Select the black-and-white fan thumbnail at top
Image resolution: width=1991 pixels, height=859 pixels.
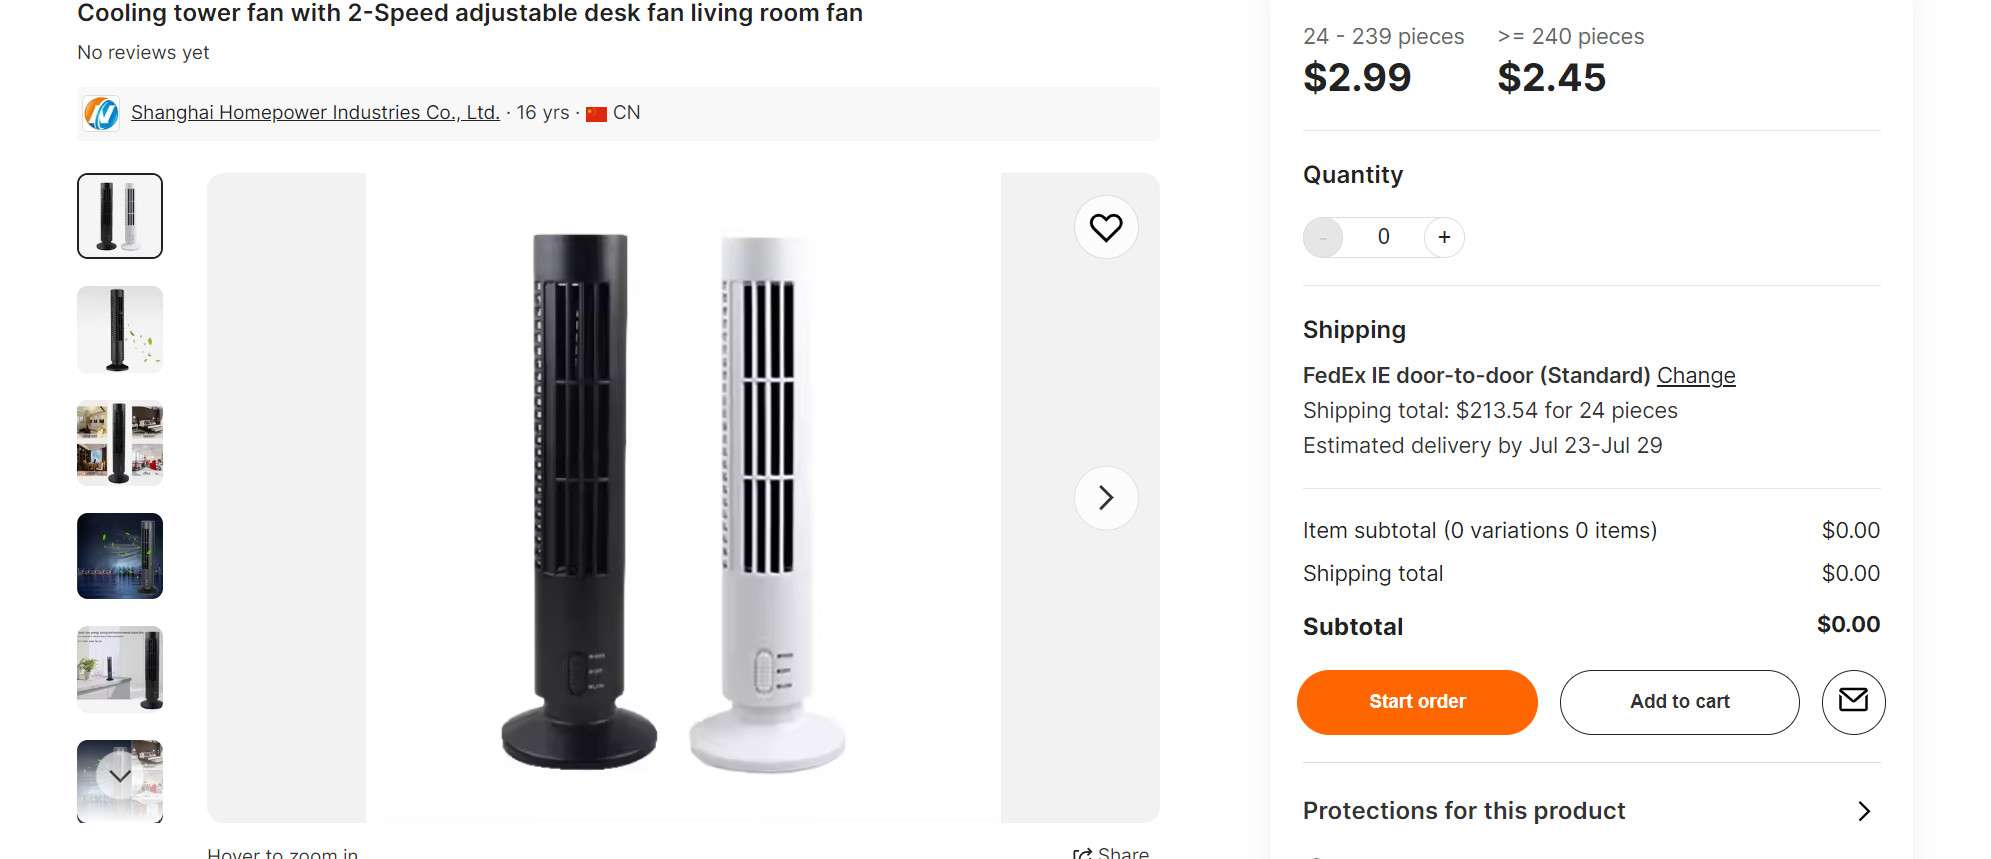pos(119,216)
